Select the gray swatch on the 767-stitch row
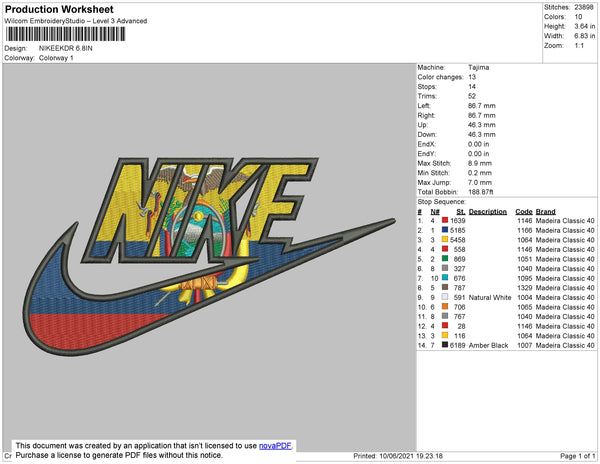Viewport: 600px width, 464px height. [x=445, y=316]
